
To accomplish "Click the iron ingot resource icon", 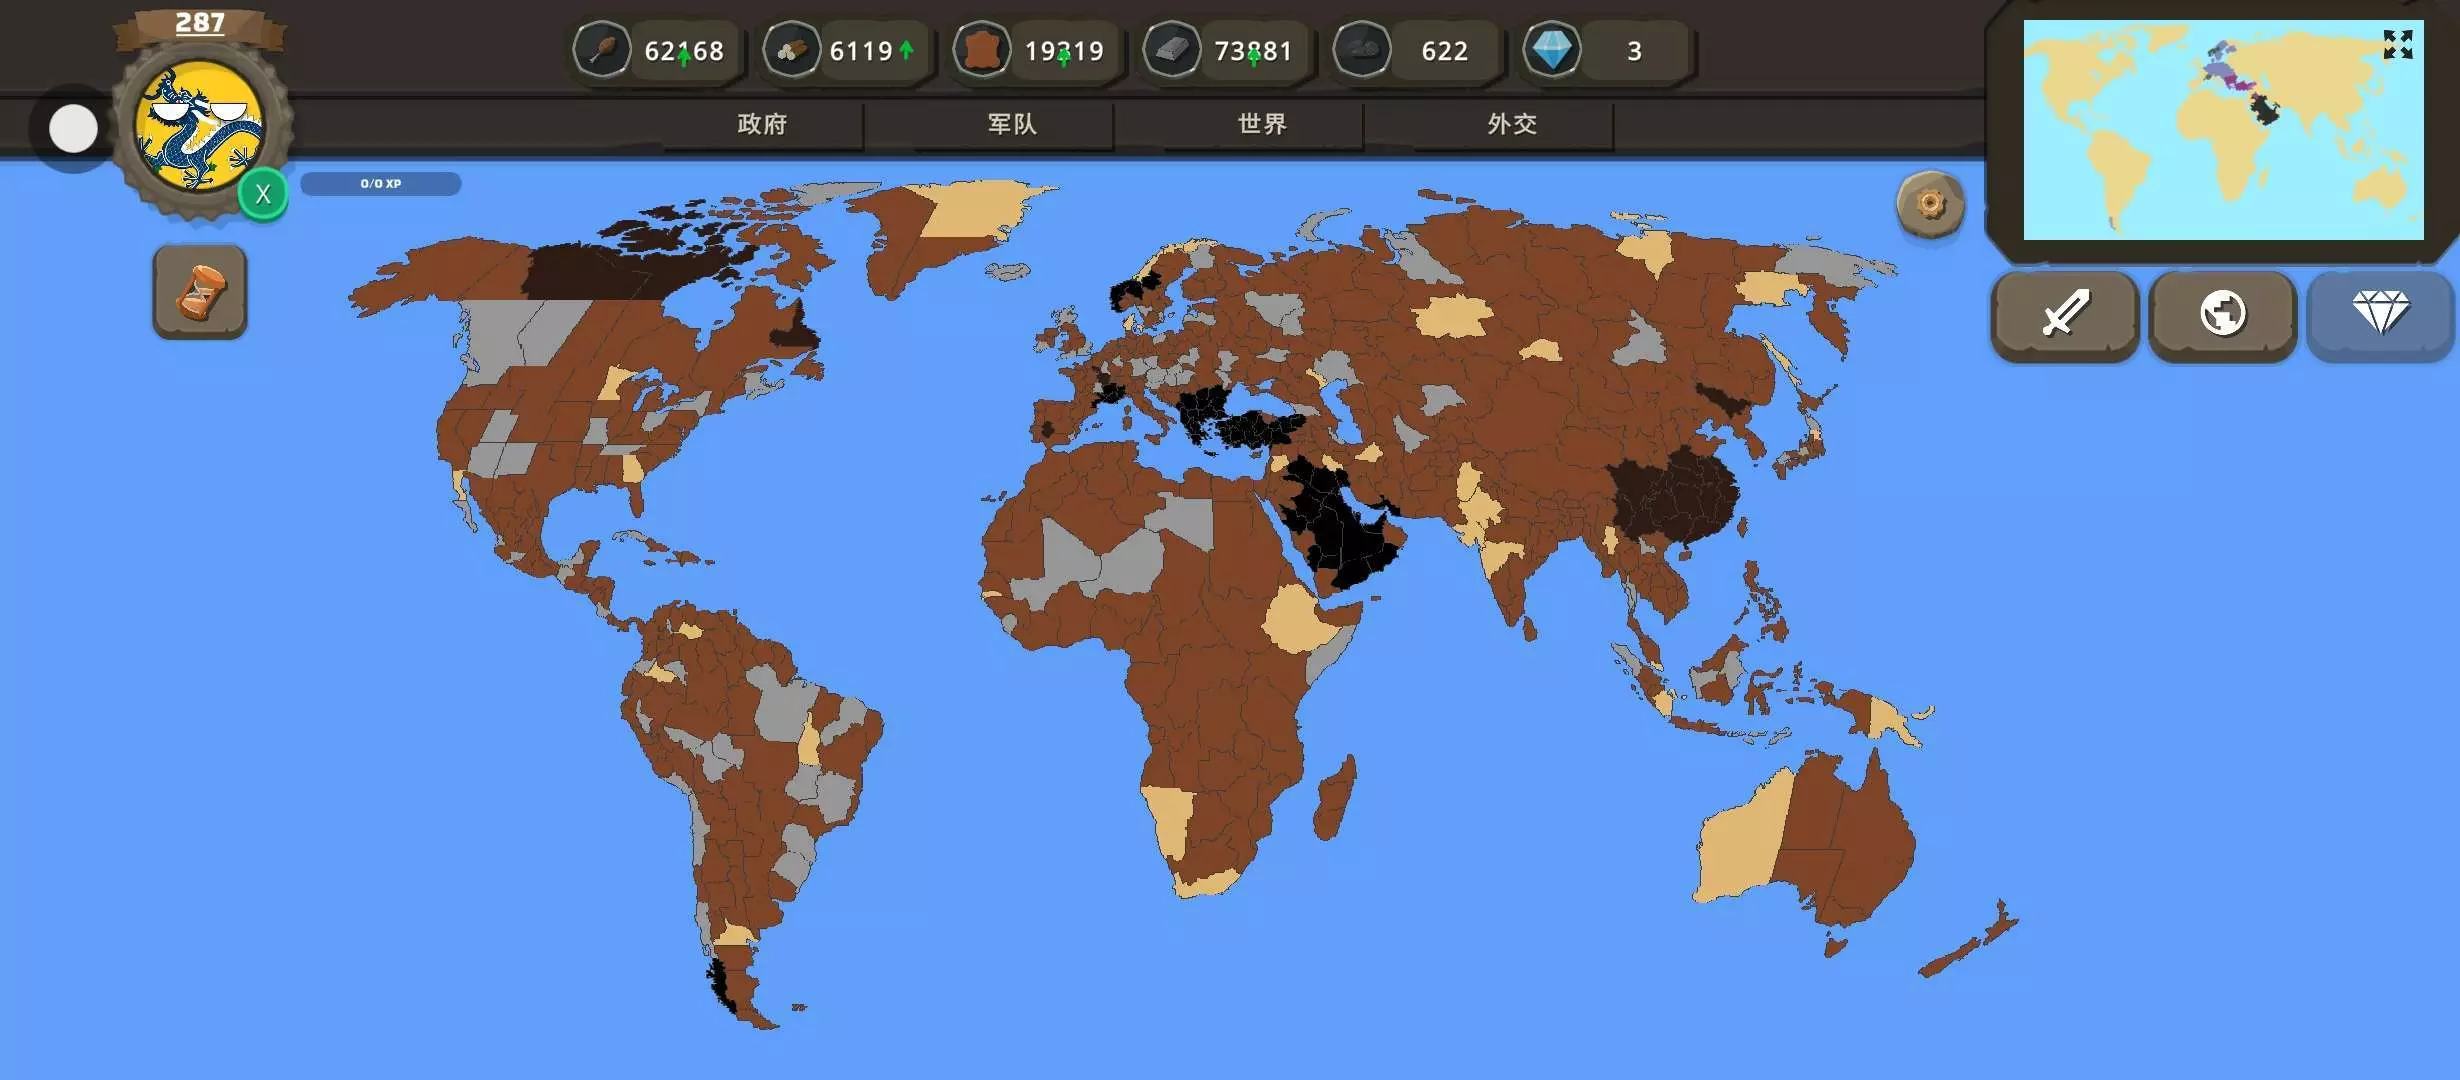I will coord(1172,50).
